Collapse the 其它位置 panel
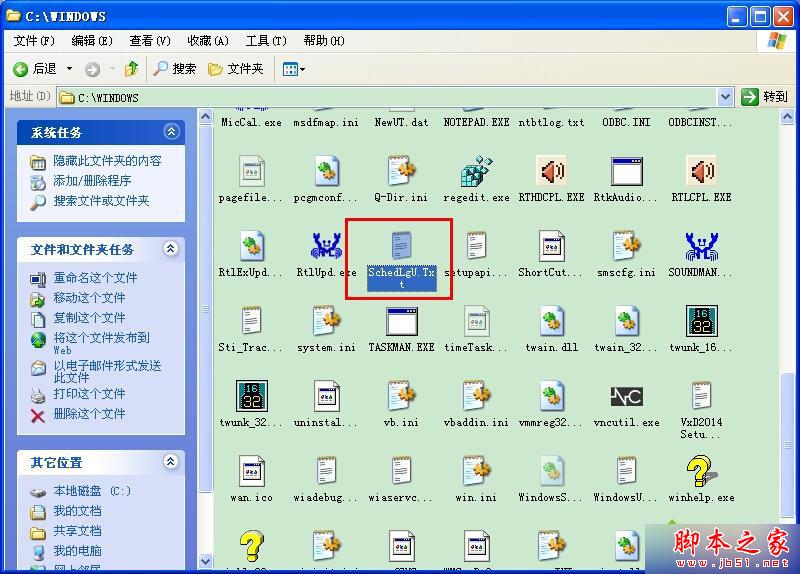 point(171,463)
